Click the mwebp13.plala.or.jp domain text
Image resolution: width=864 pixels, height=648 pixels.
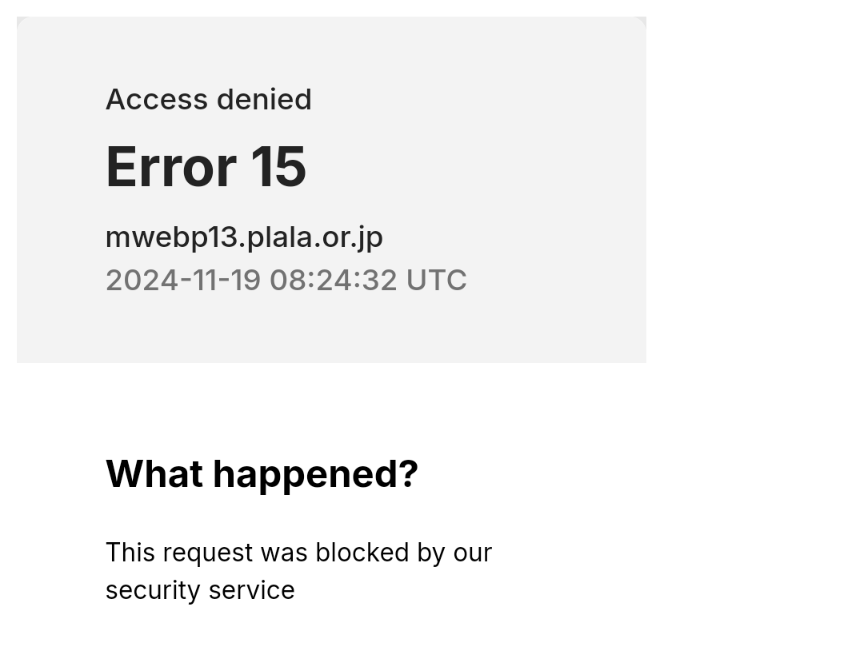(244, 238)
